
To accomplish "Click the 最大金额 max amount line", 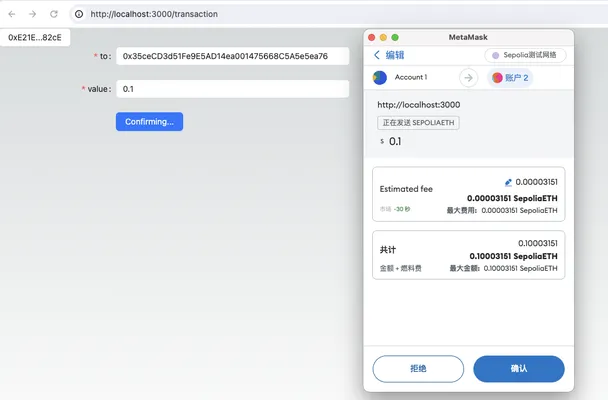I will (503, 268).
